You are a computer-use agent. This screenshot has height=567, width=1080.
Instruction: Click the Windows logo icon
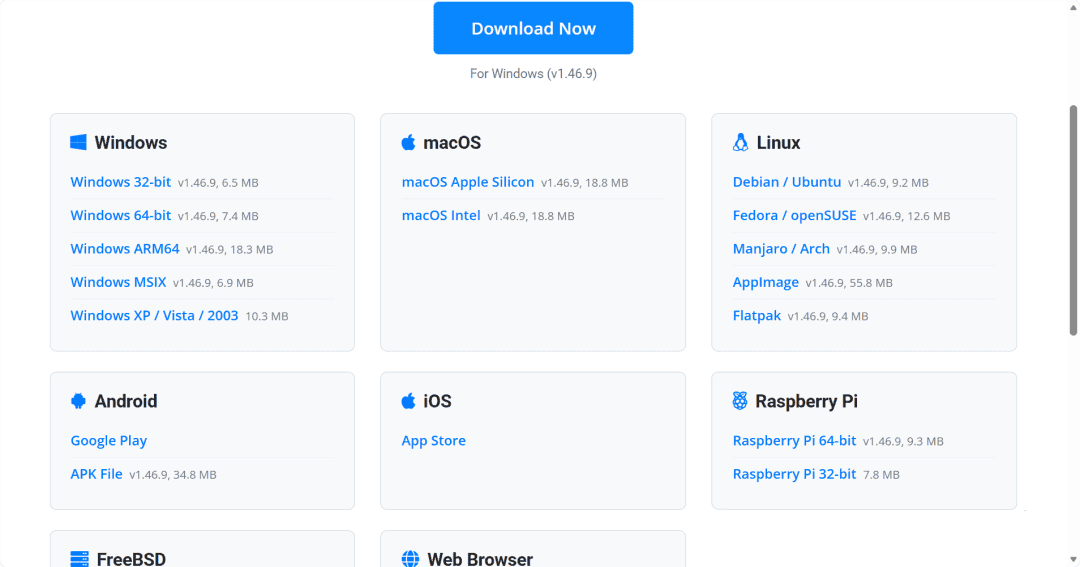coord(79,142)
